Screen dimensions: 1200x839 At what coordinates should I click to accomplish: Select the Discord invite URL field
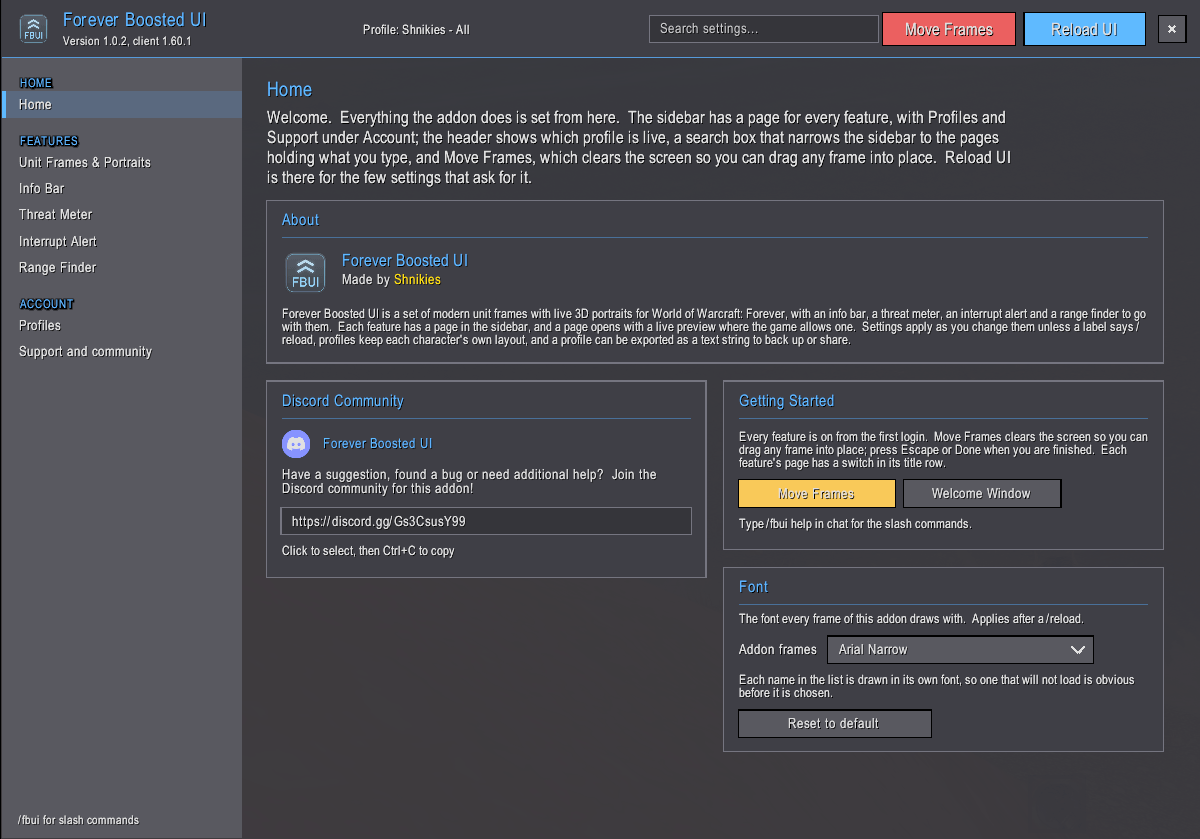[486, 521]
